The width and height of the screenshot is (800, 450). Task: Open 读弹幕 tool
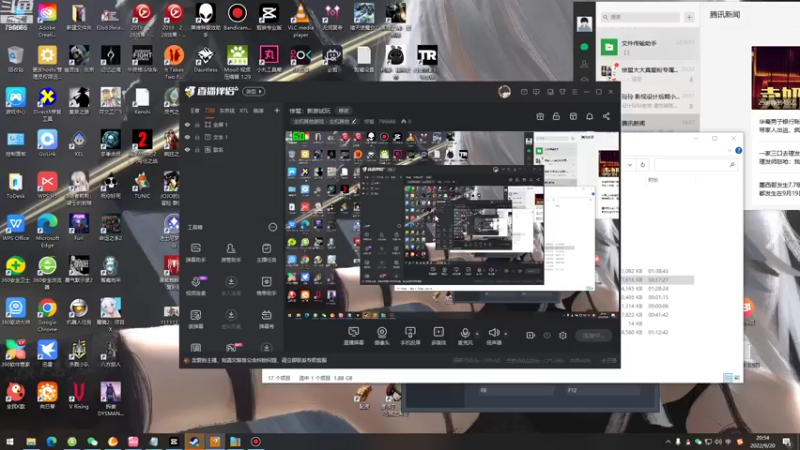tap(195, 319)
